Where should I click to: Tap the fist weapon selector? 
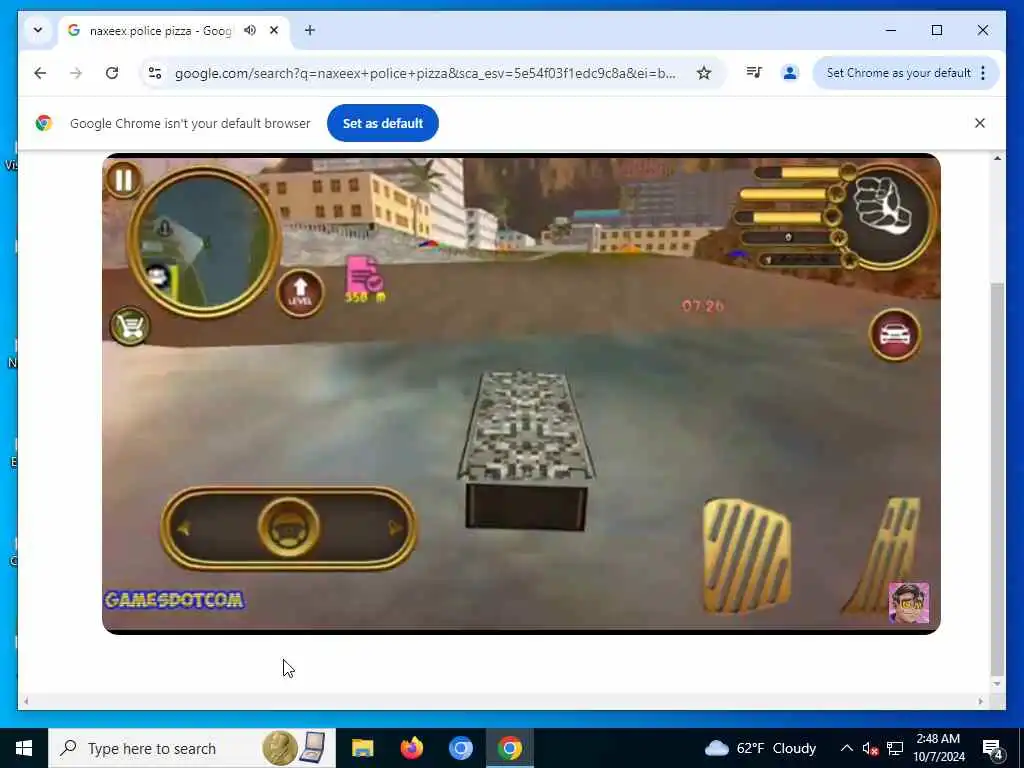click(886, 215)
